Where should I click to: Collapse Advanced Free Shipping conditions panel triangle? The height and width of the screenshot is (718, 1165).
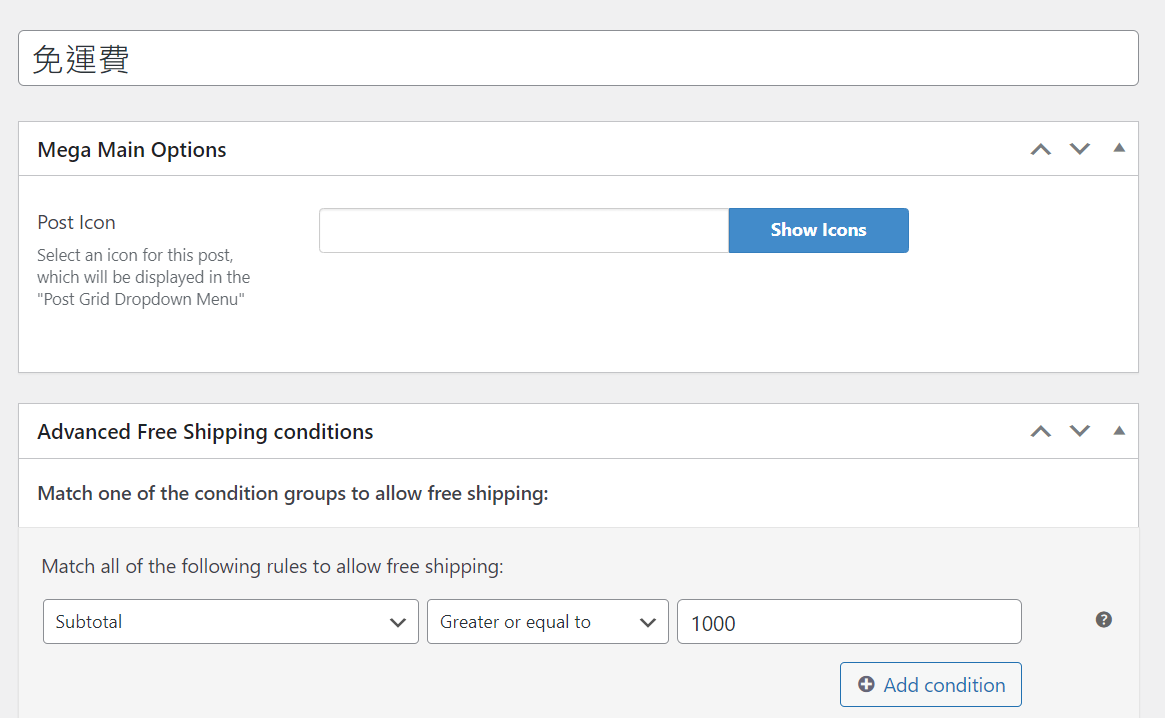click(1119, 430)
